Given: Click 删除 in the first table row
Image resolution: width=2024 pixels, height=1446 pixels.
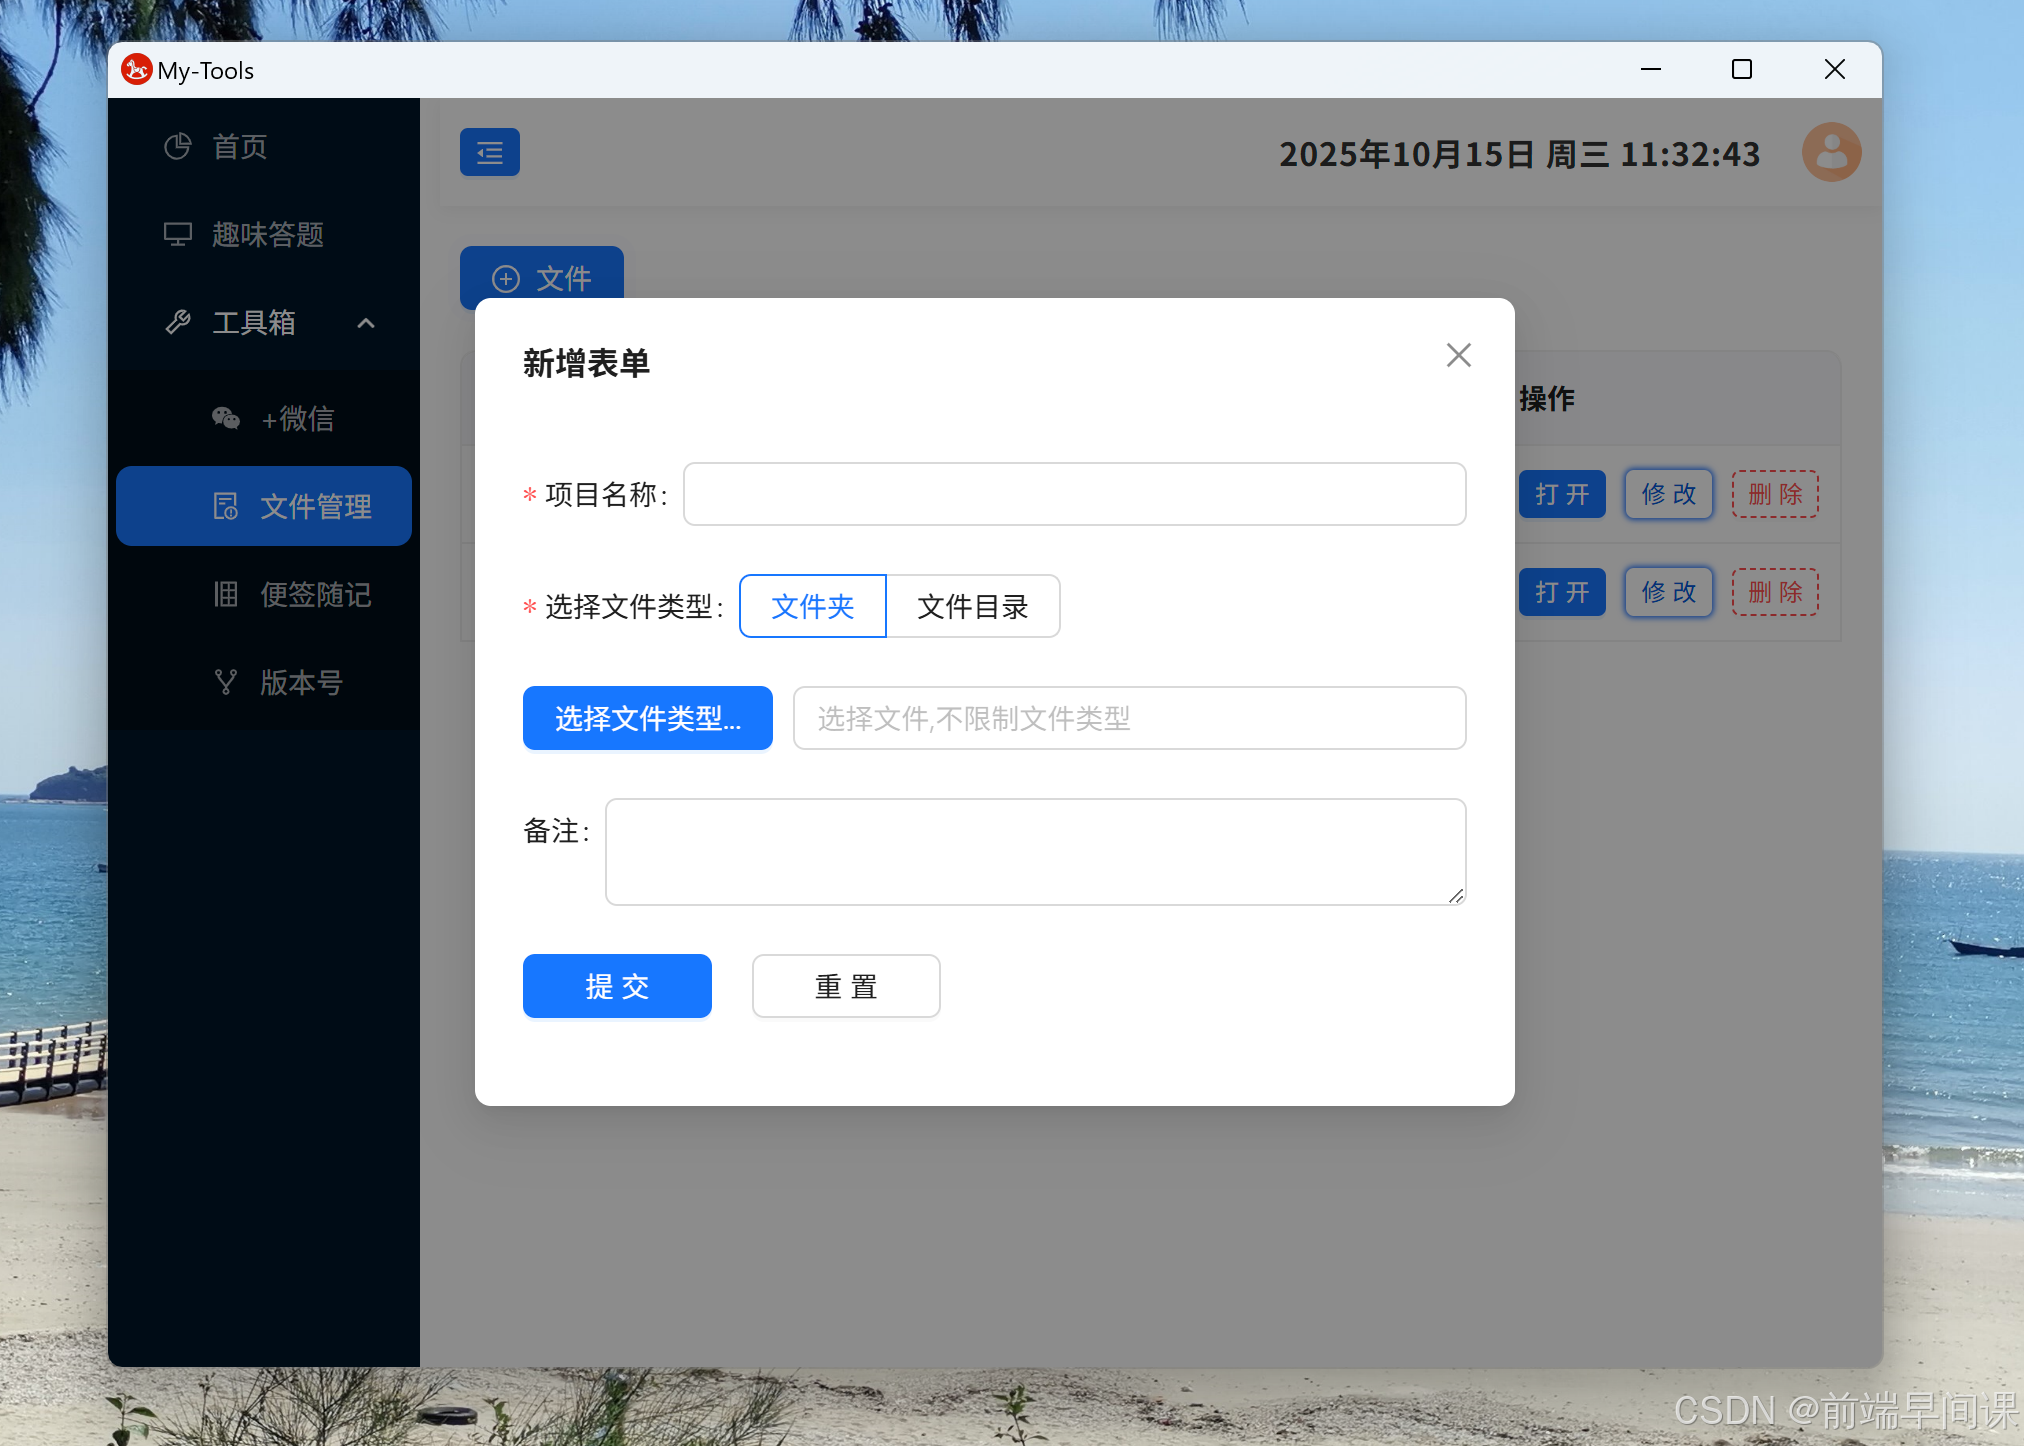Looking at the screenshot, I should coord(1775,494).
